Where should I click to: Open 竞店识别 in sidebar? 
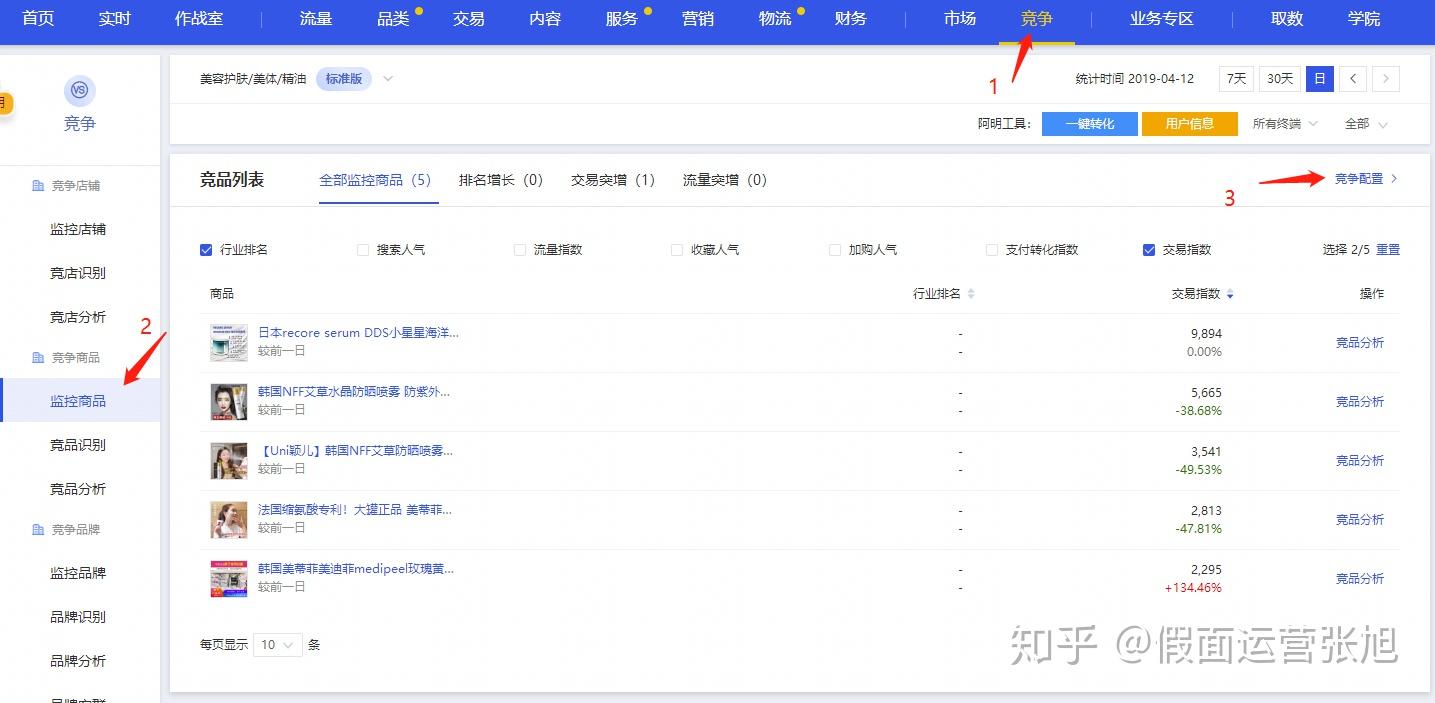point(78,273)
